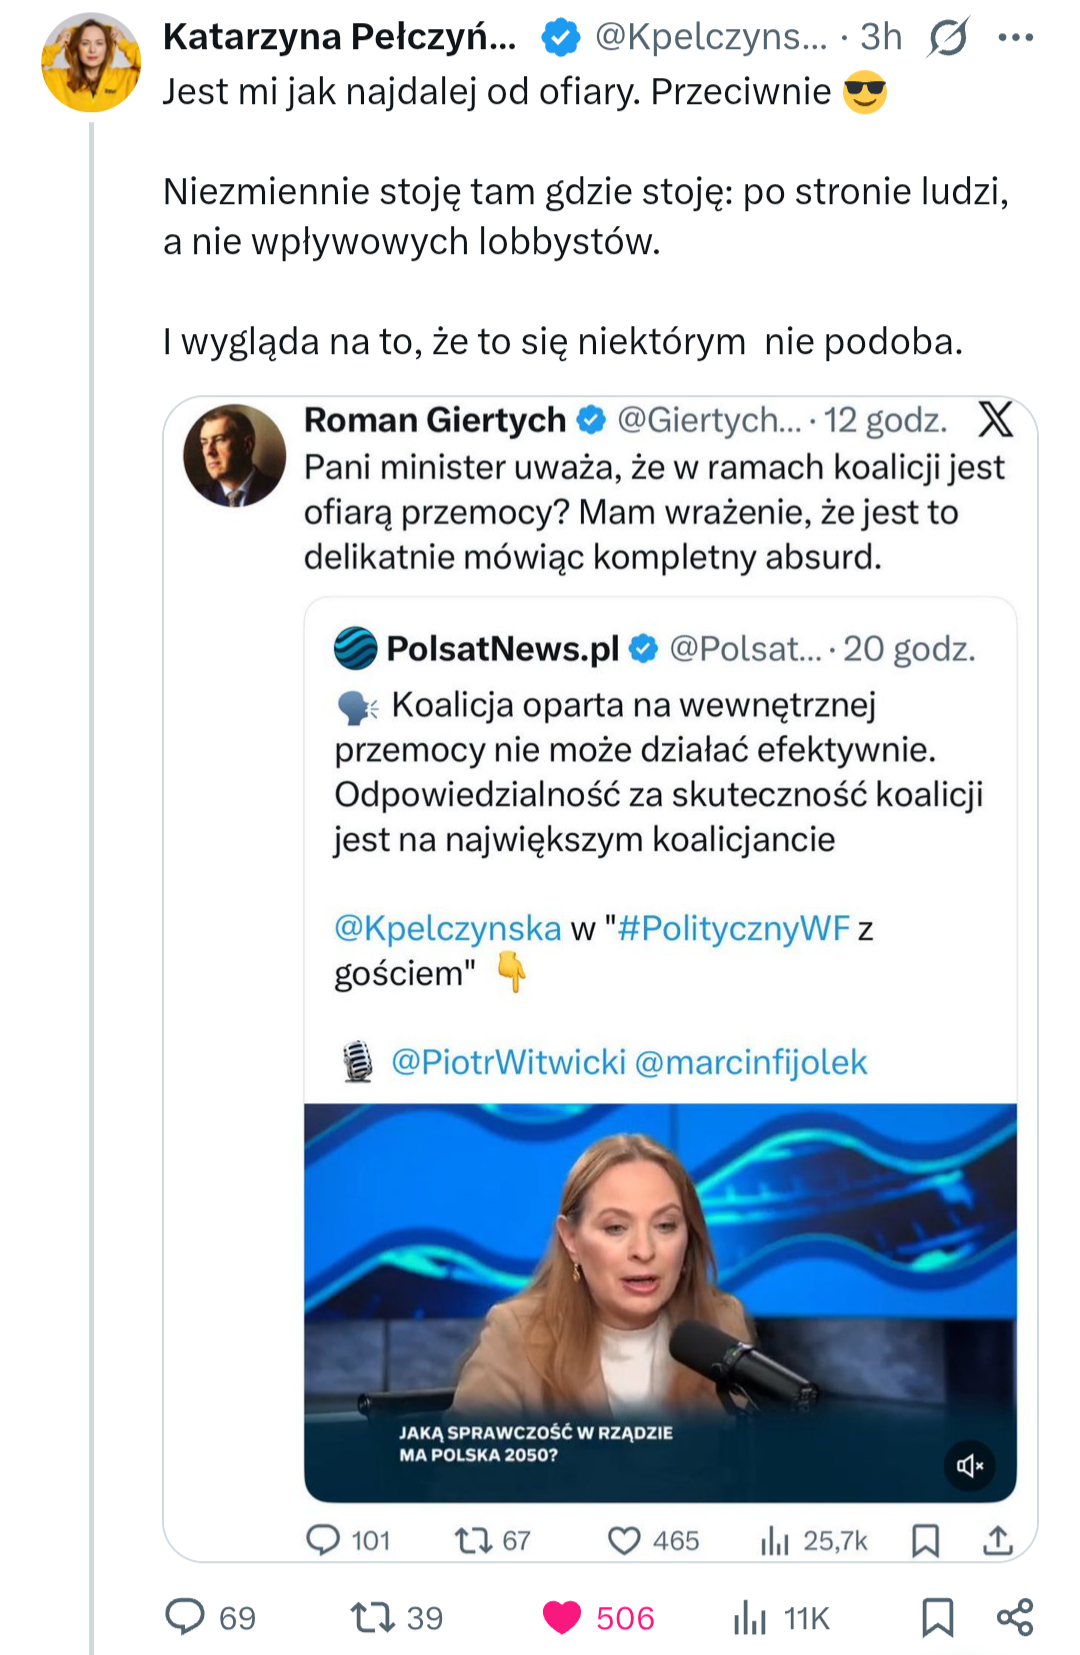Image resolution: width=1080 pixels, height=1655 pixels.
Task: Click the Grok slashed-circle icon
Action: tap(947, 38)
